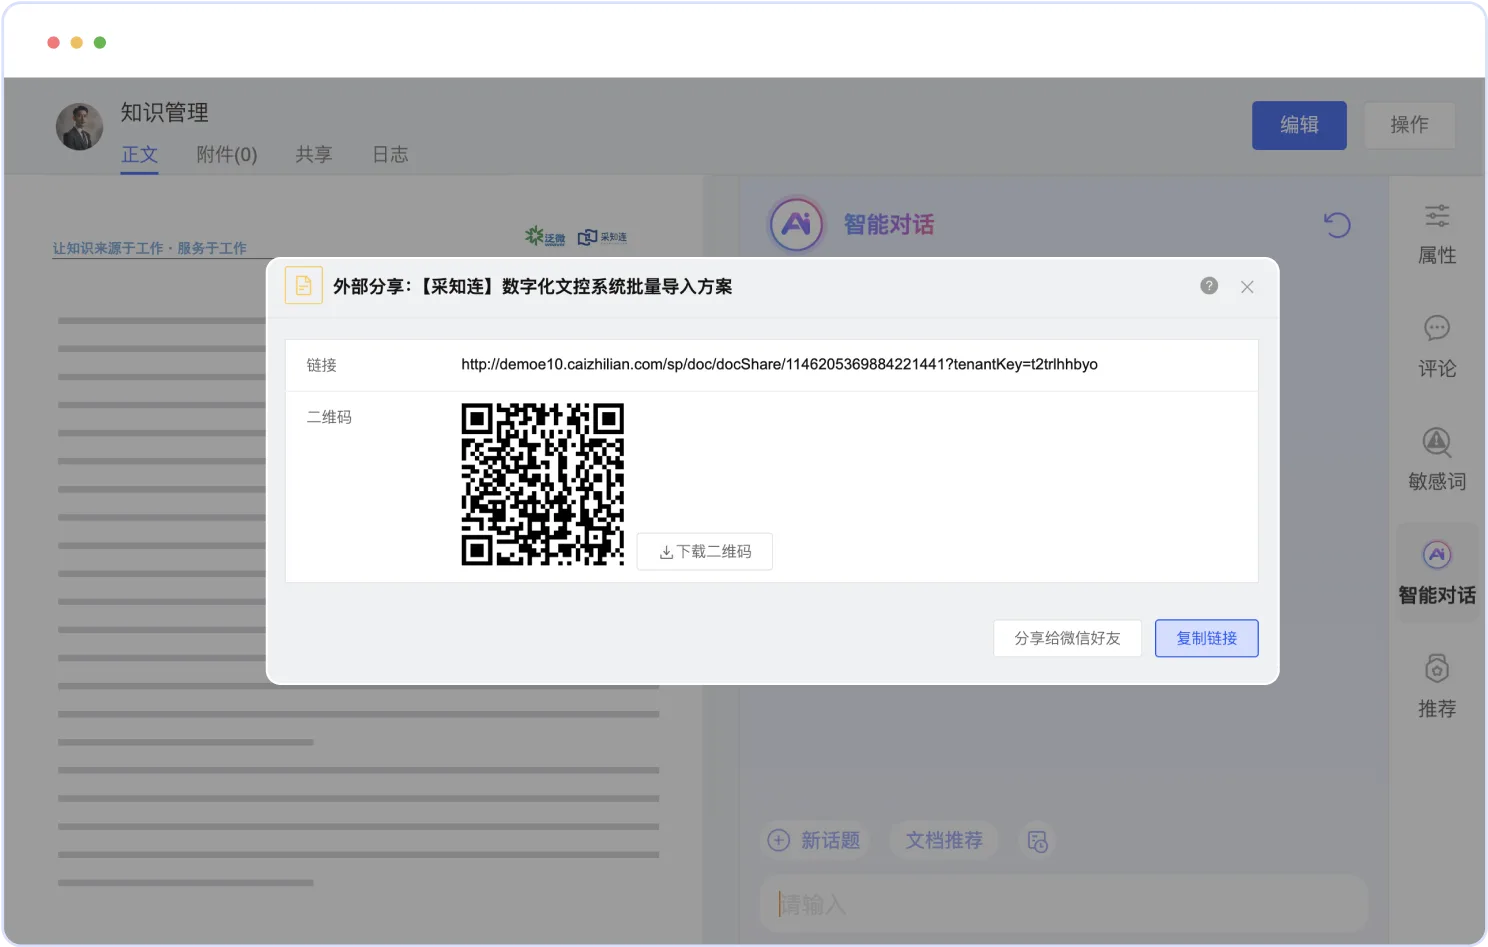Viewport: 1488px width, 947px height.
Task: Switch to the 正文 tab
Action: tap(139, 155)
